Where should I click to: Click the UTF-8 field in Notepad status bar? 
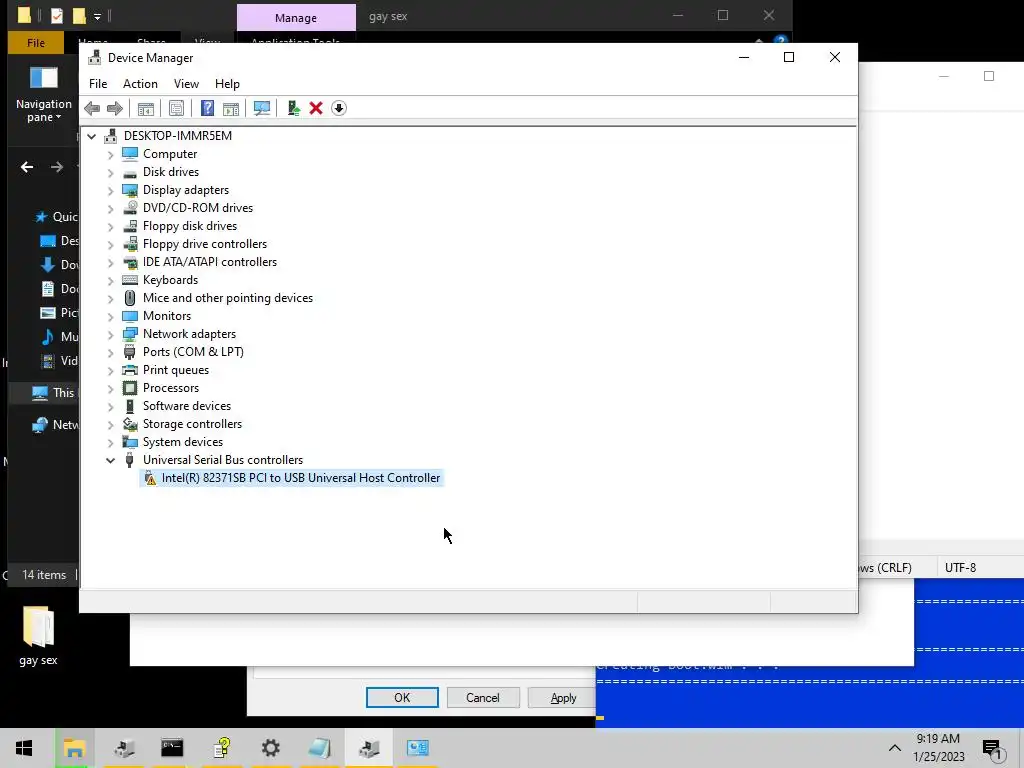coord(960,568)
